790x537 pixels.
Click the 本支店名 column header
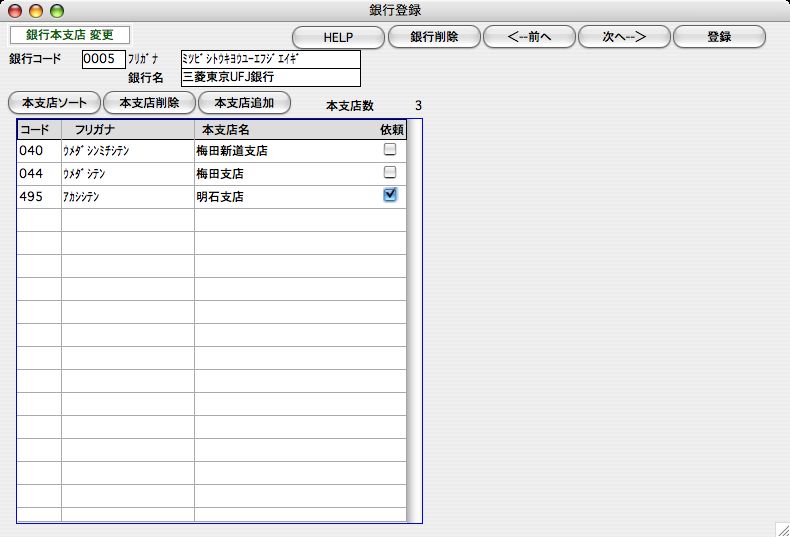coord(280,129)
